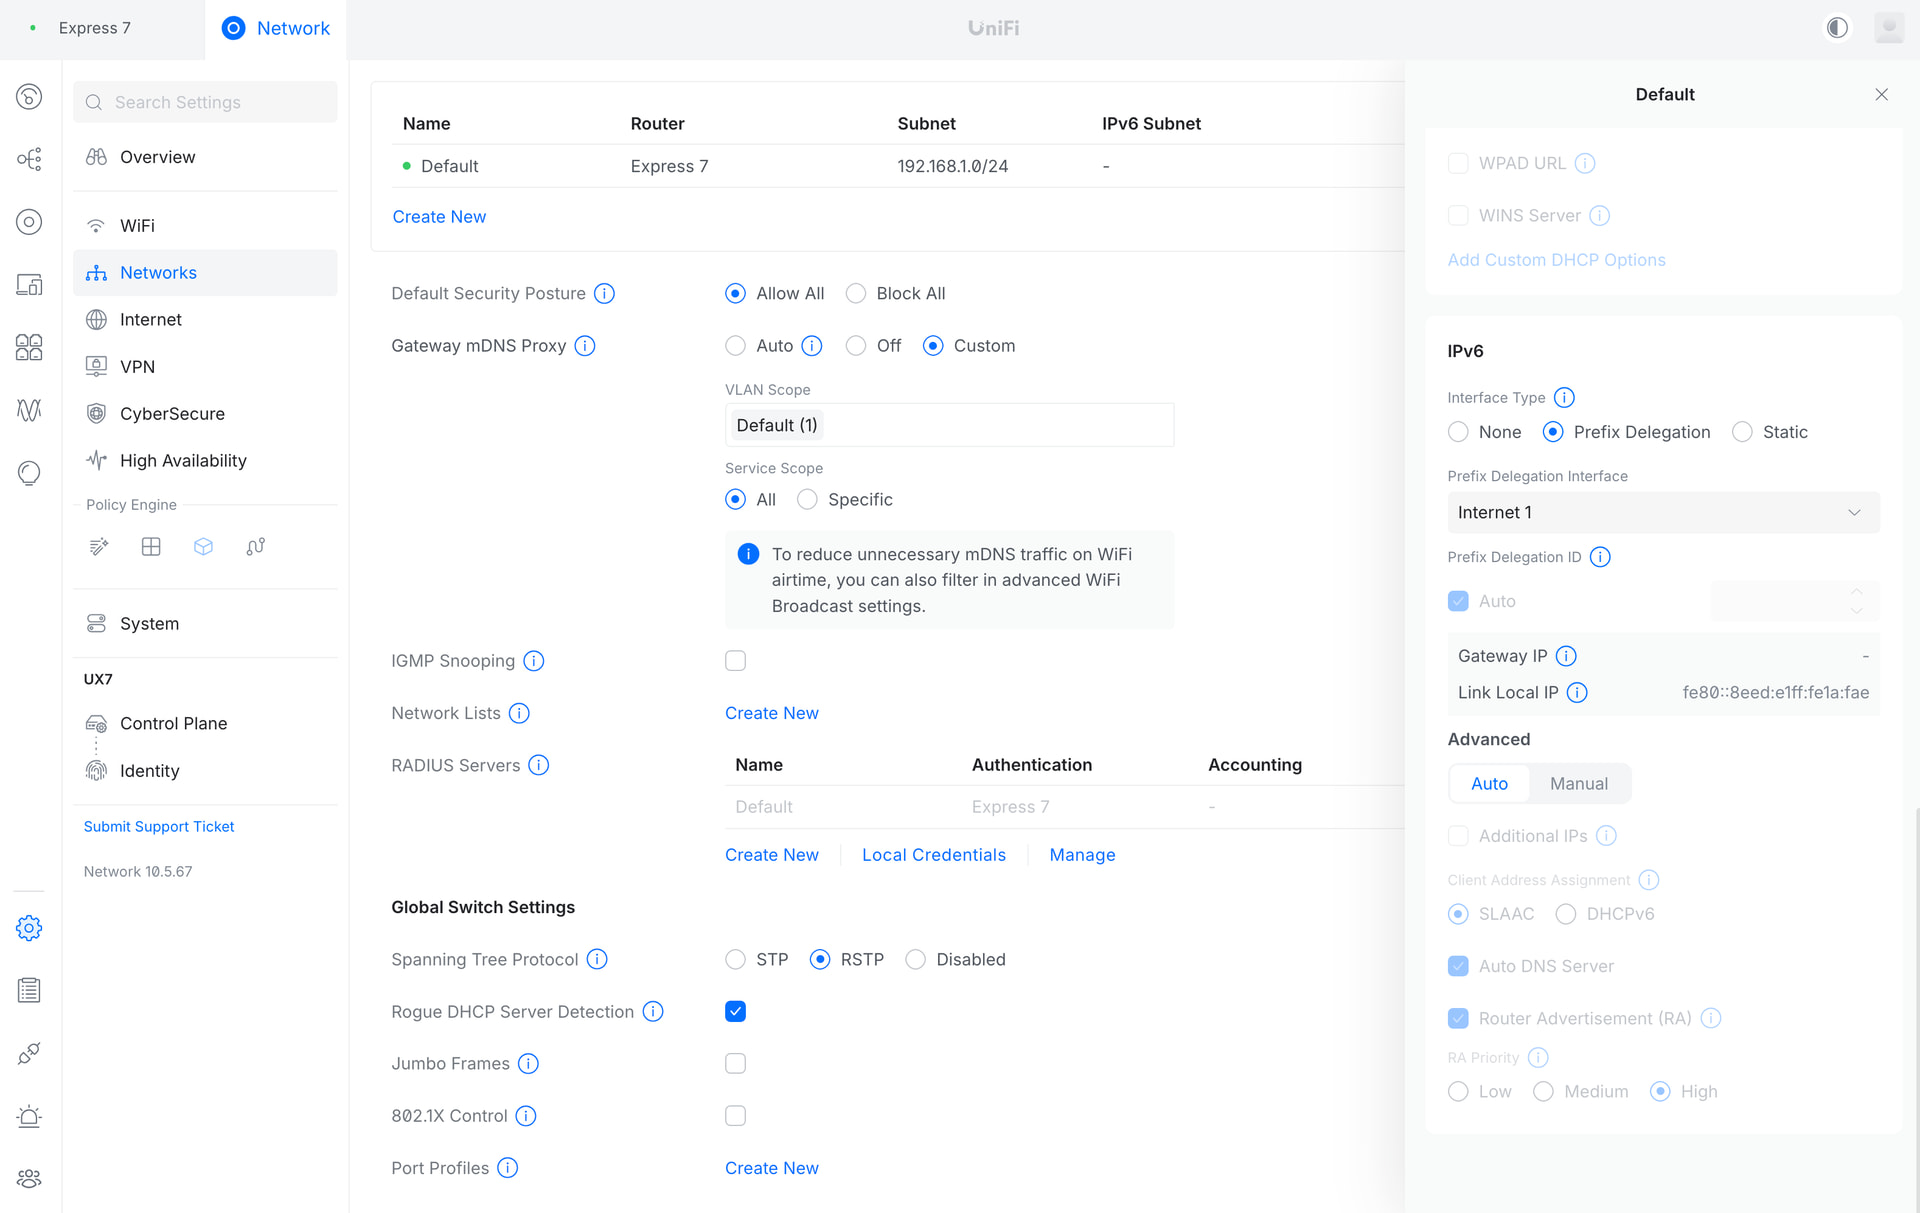Open Local Credentials for RADIUS
Image resolution: width=1920 pixels, height=1213 pixels.
934,855
